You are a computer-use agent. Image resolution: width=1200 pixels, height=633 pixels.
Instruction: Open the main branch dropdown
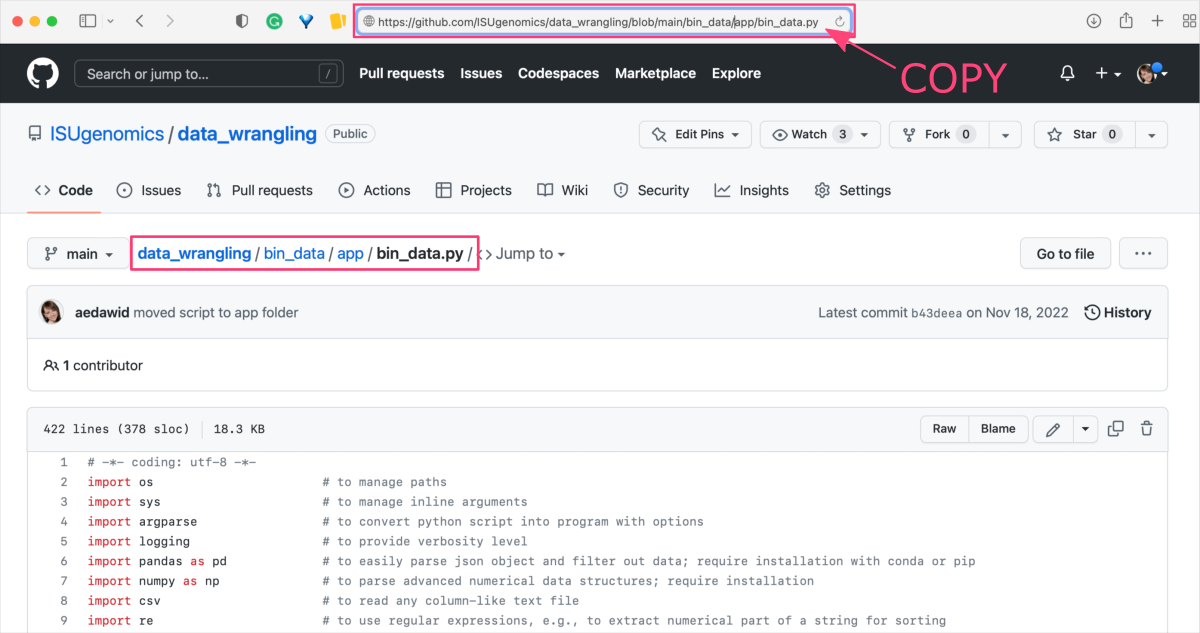77,253
